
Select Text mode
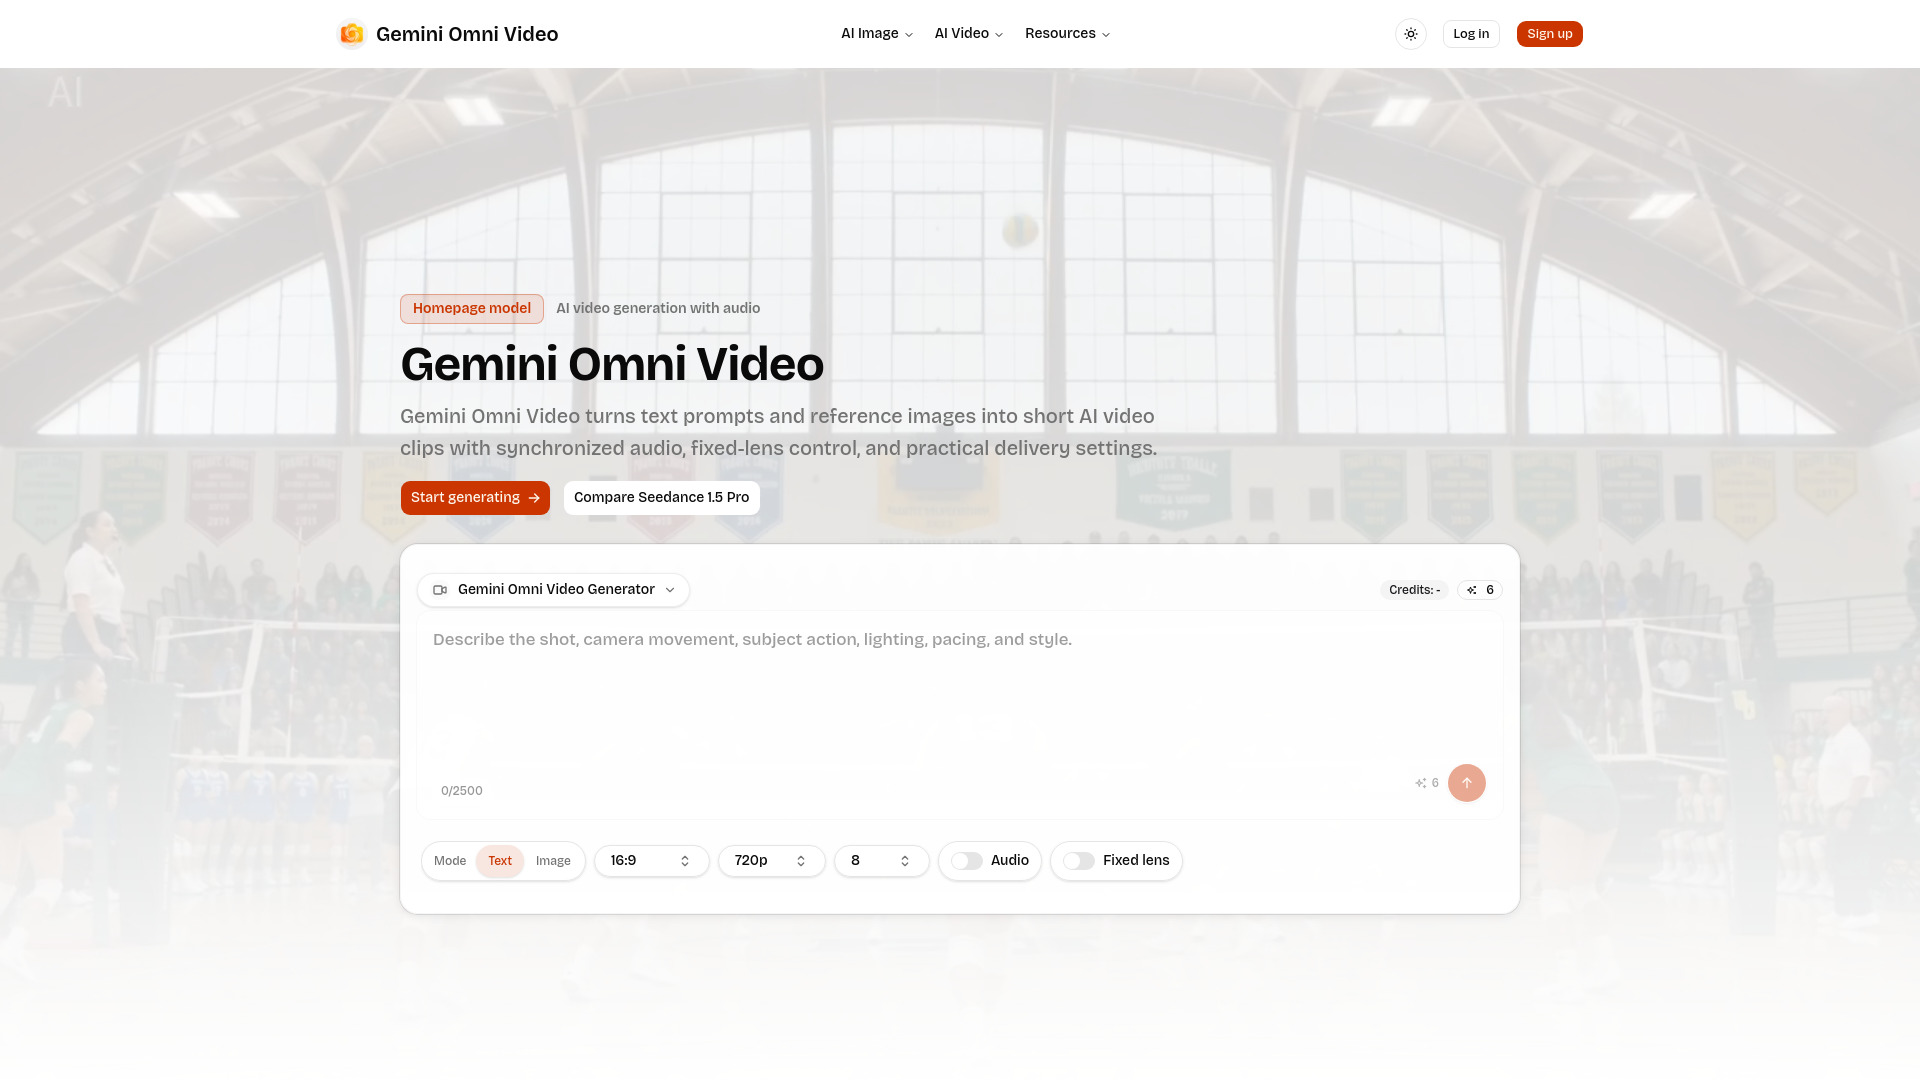click(500, 861)
